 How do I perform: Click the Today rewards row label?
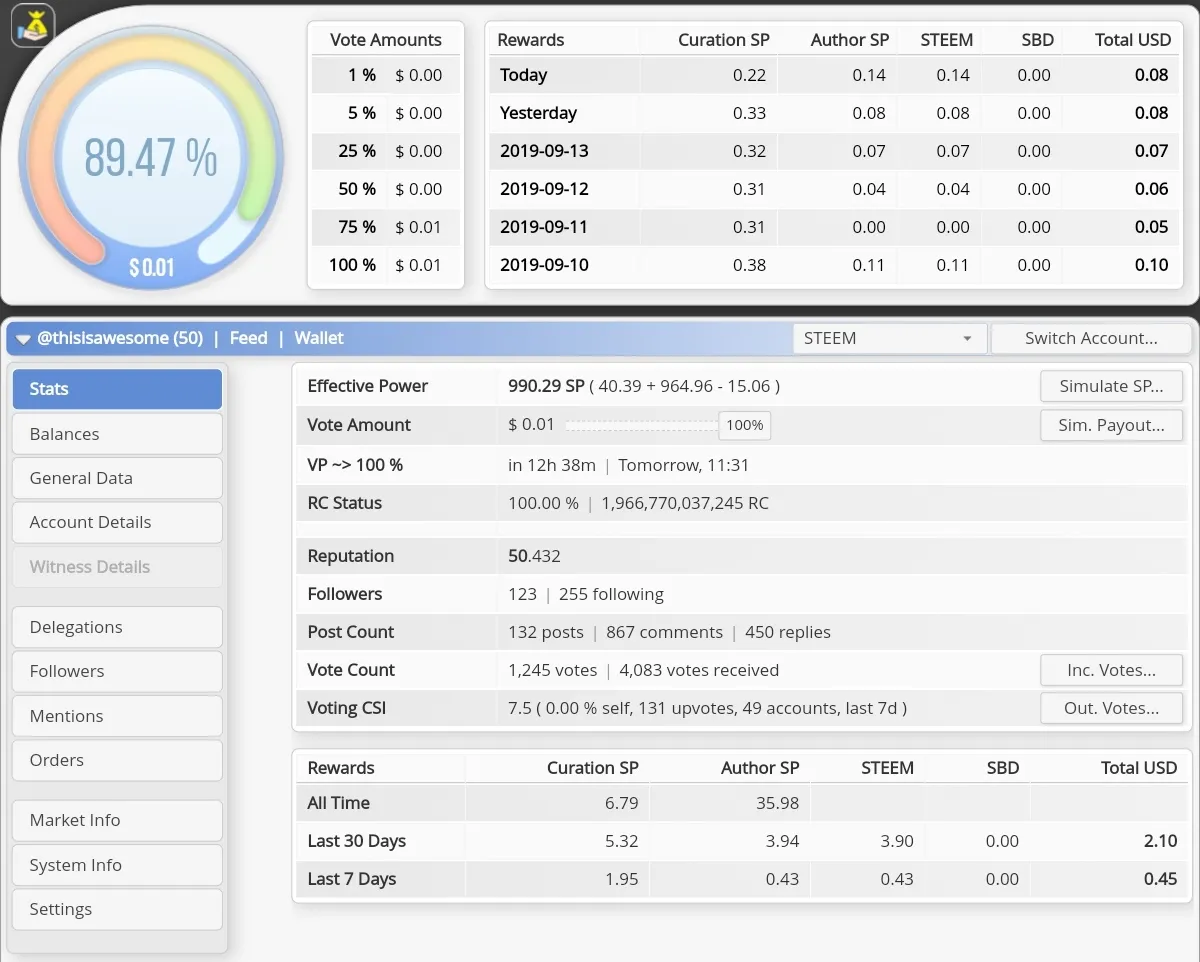pyautogui.click(x=524, y=75)
